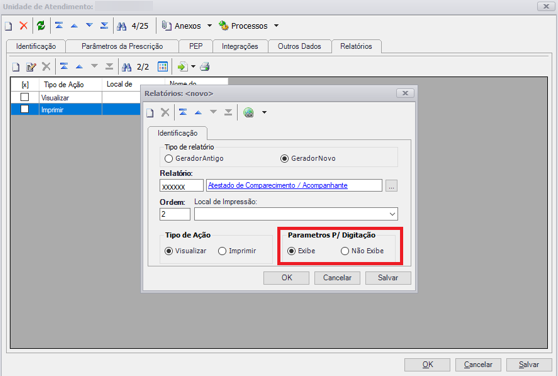Close the Relatórios <novo> dialog
Viewport: 558px width, 376px height.
pos(405,93)
